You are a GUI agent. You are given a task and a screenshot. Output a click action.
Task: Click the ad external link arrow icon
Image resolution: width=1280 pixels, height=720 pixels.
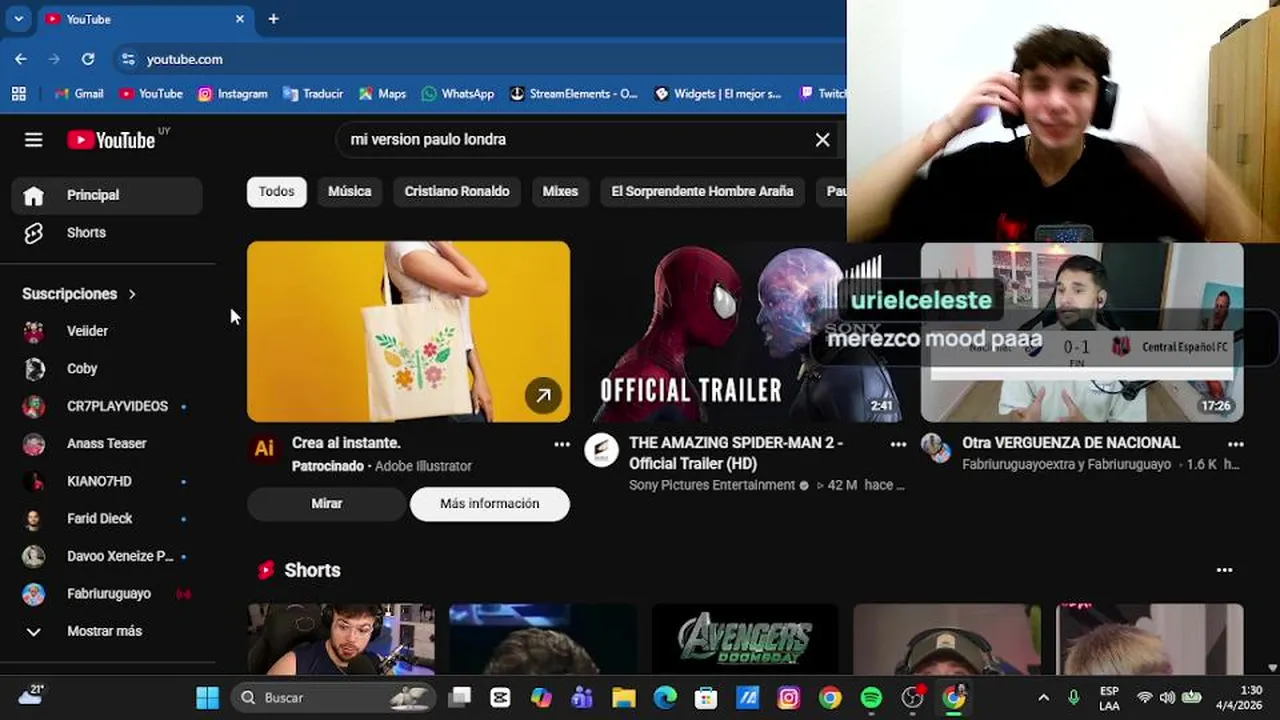tap(543, 395)
